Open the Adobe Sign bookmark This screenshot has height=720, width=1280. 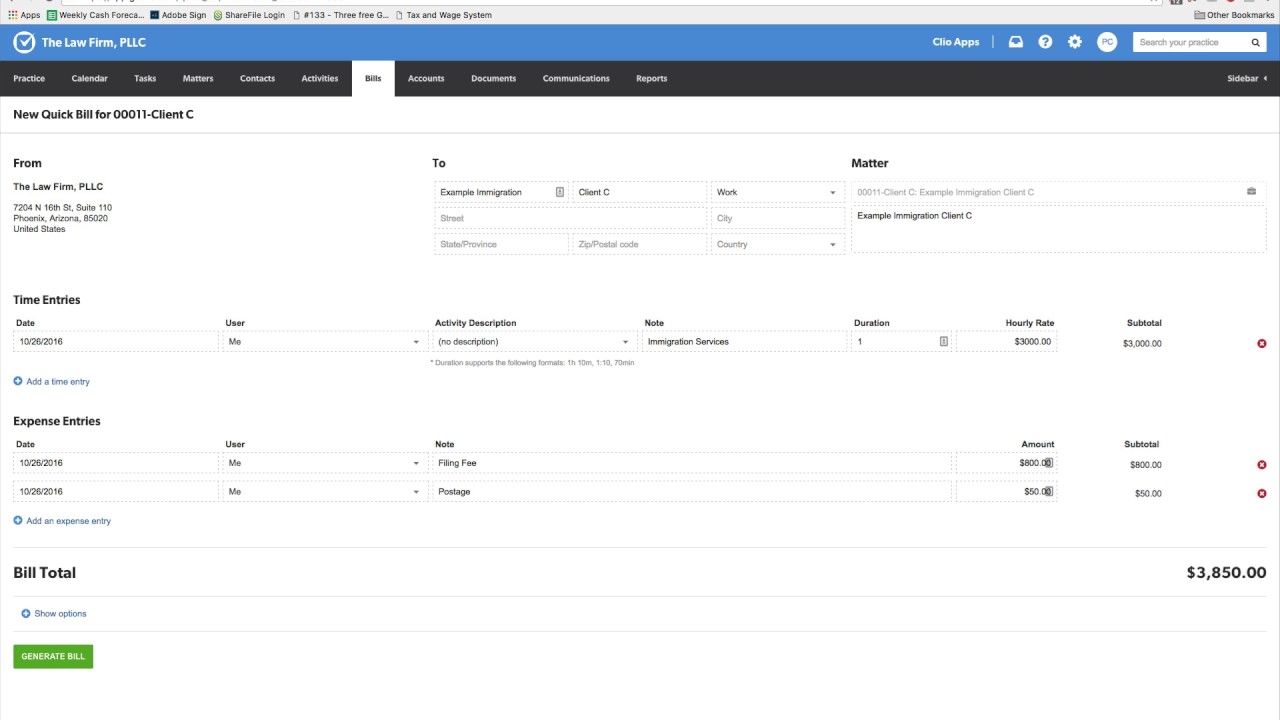[178, 15]
